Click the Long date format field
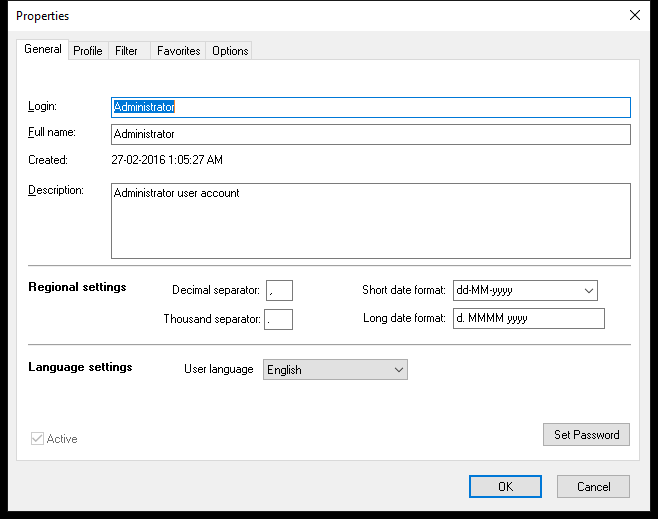The height and width of the screenshot is (519, 658). [x=529, y=318]
